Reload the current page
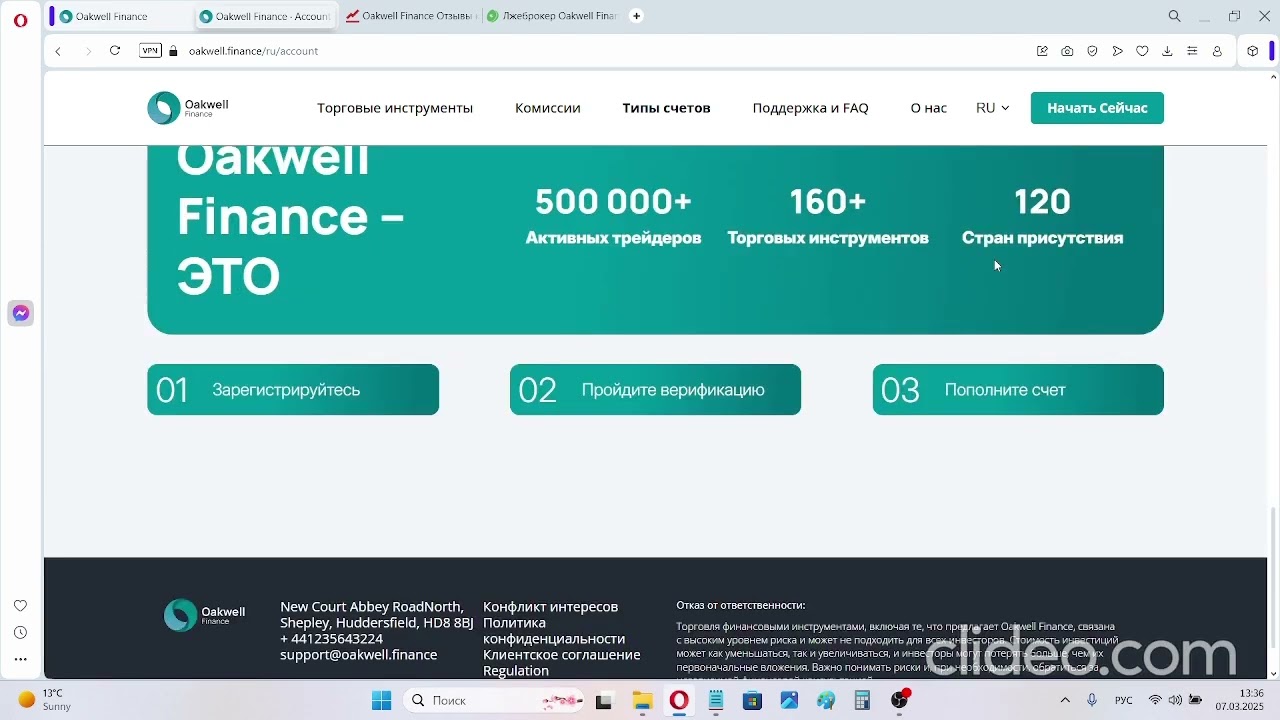Viewport: 1280px width, 720px height. tap(115, 51)
